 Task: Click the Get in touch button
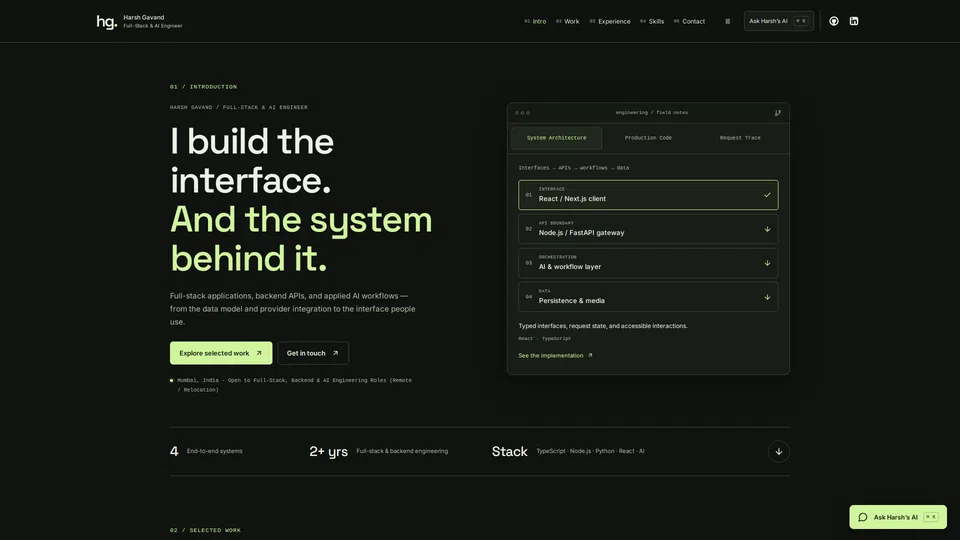313,353
